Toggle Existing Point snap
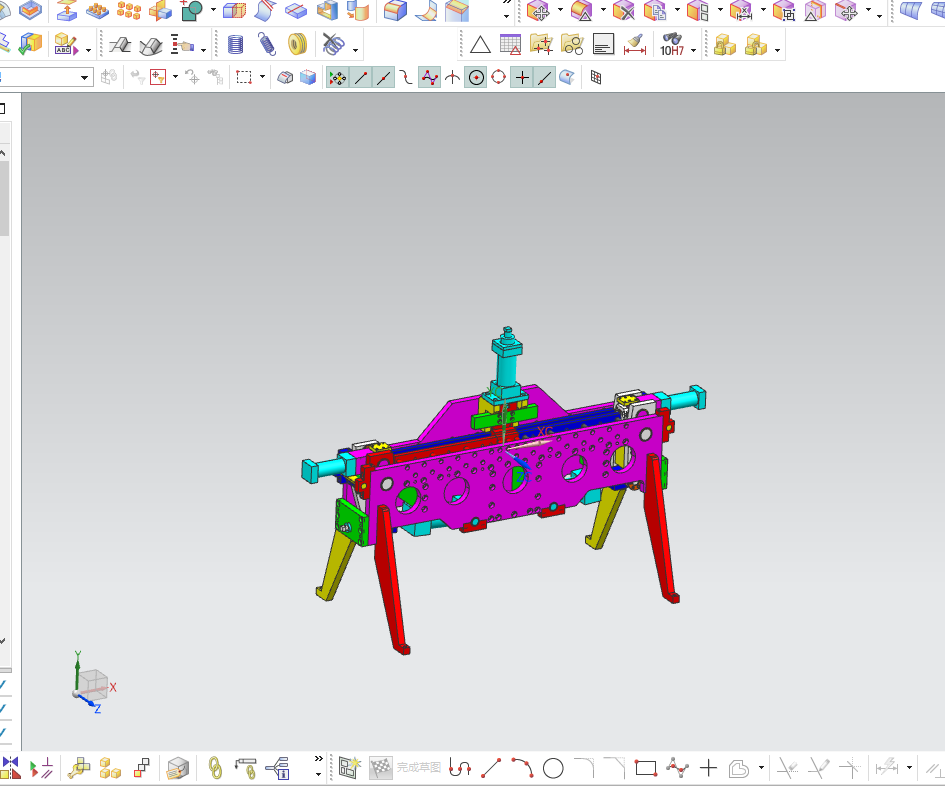The width and height of the screenshot is (945, 786). pos(522,78)
